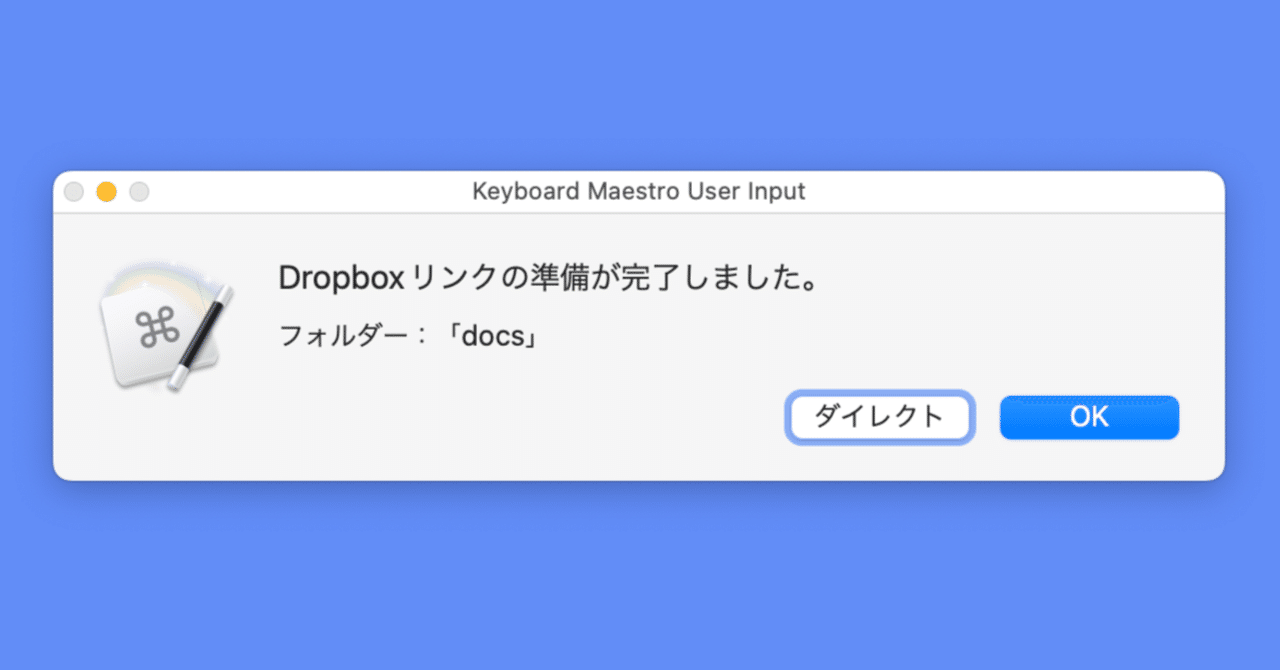
Task: Click the フォルダー label line
Action: [x=340, y=336]
